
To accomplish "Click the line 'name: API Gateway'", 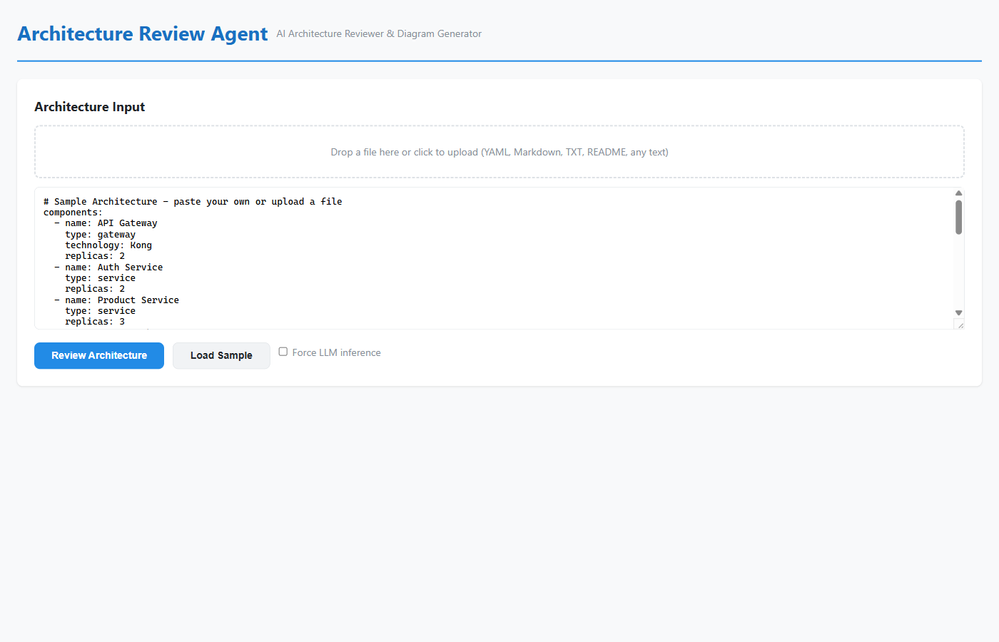I will (x=106, y=223).
